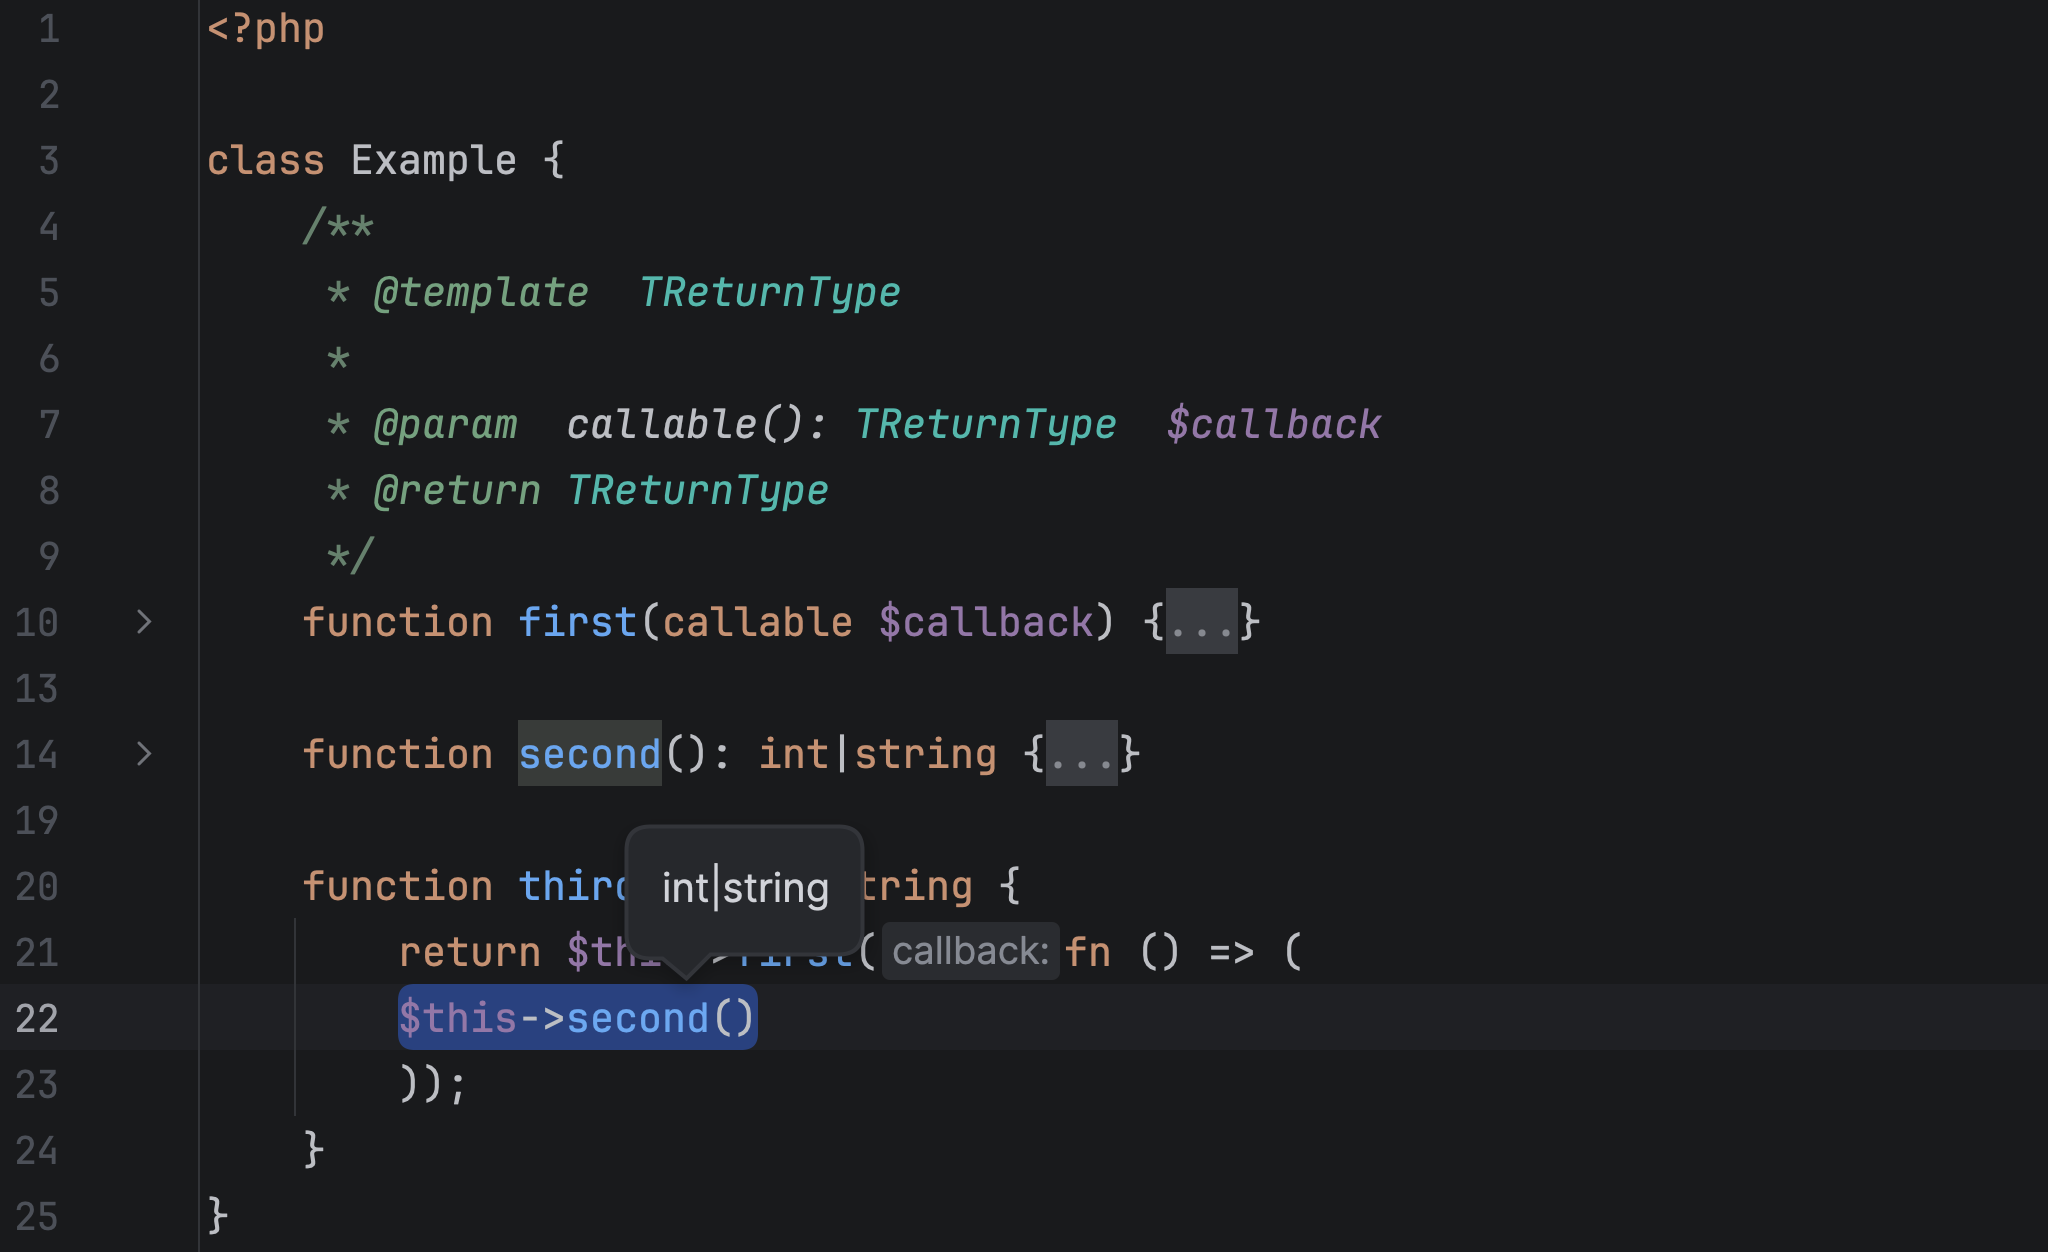Viewport: 2048px width, 1252px height.
Task: Click the highlighted second function name declaration
Action: (x=589, y=754)
